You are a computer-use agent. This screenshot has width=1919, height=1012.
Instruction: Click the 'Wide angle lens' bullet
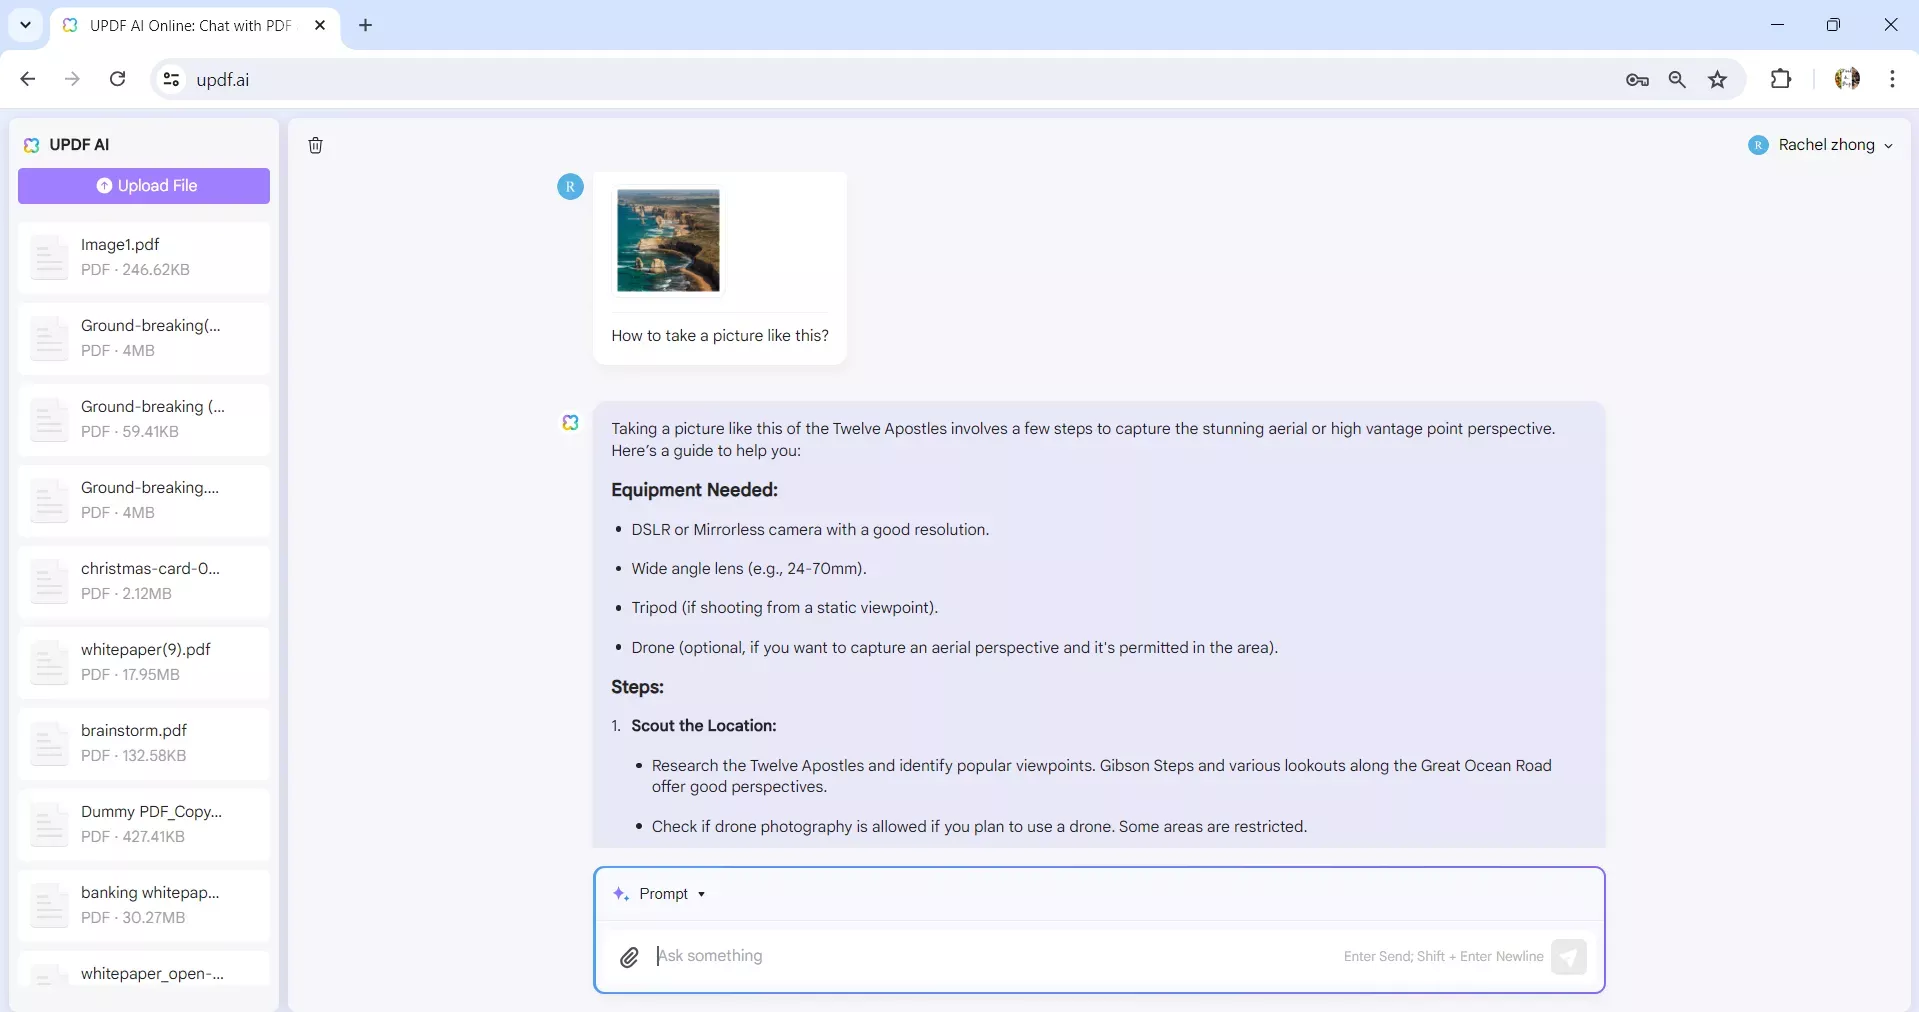point(749,569)
